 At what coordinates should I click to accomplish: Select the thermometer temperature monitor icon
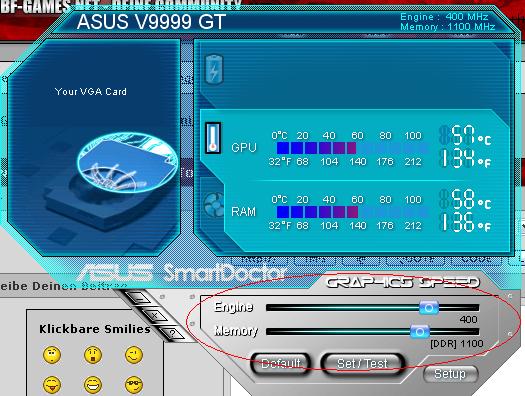coord(213,138)
